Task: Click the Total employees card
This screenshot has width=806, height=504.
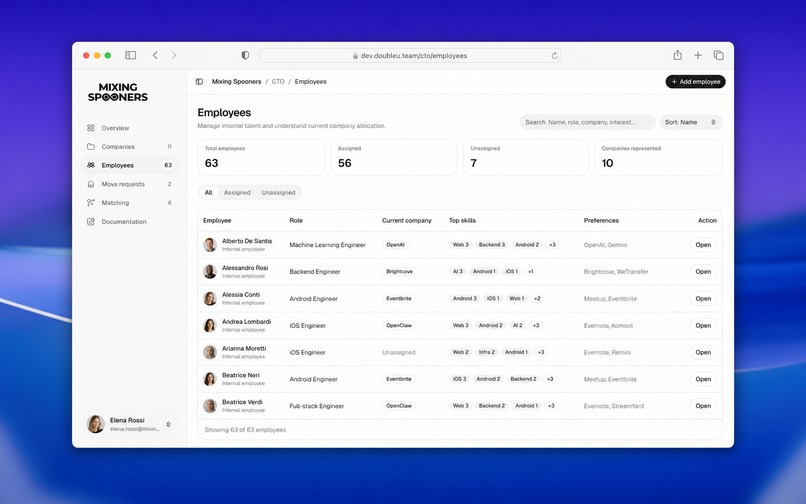Action: pos(261,157)
